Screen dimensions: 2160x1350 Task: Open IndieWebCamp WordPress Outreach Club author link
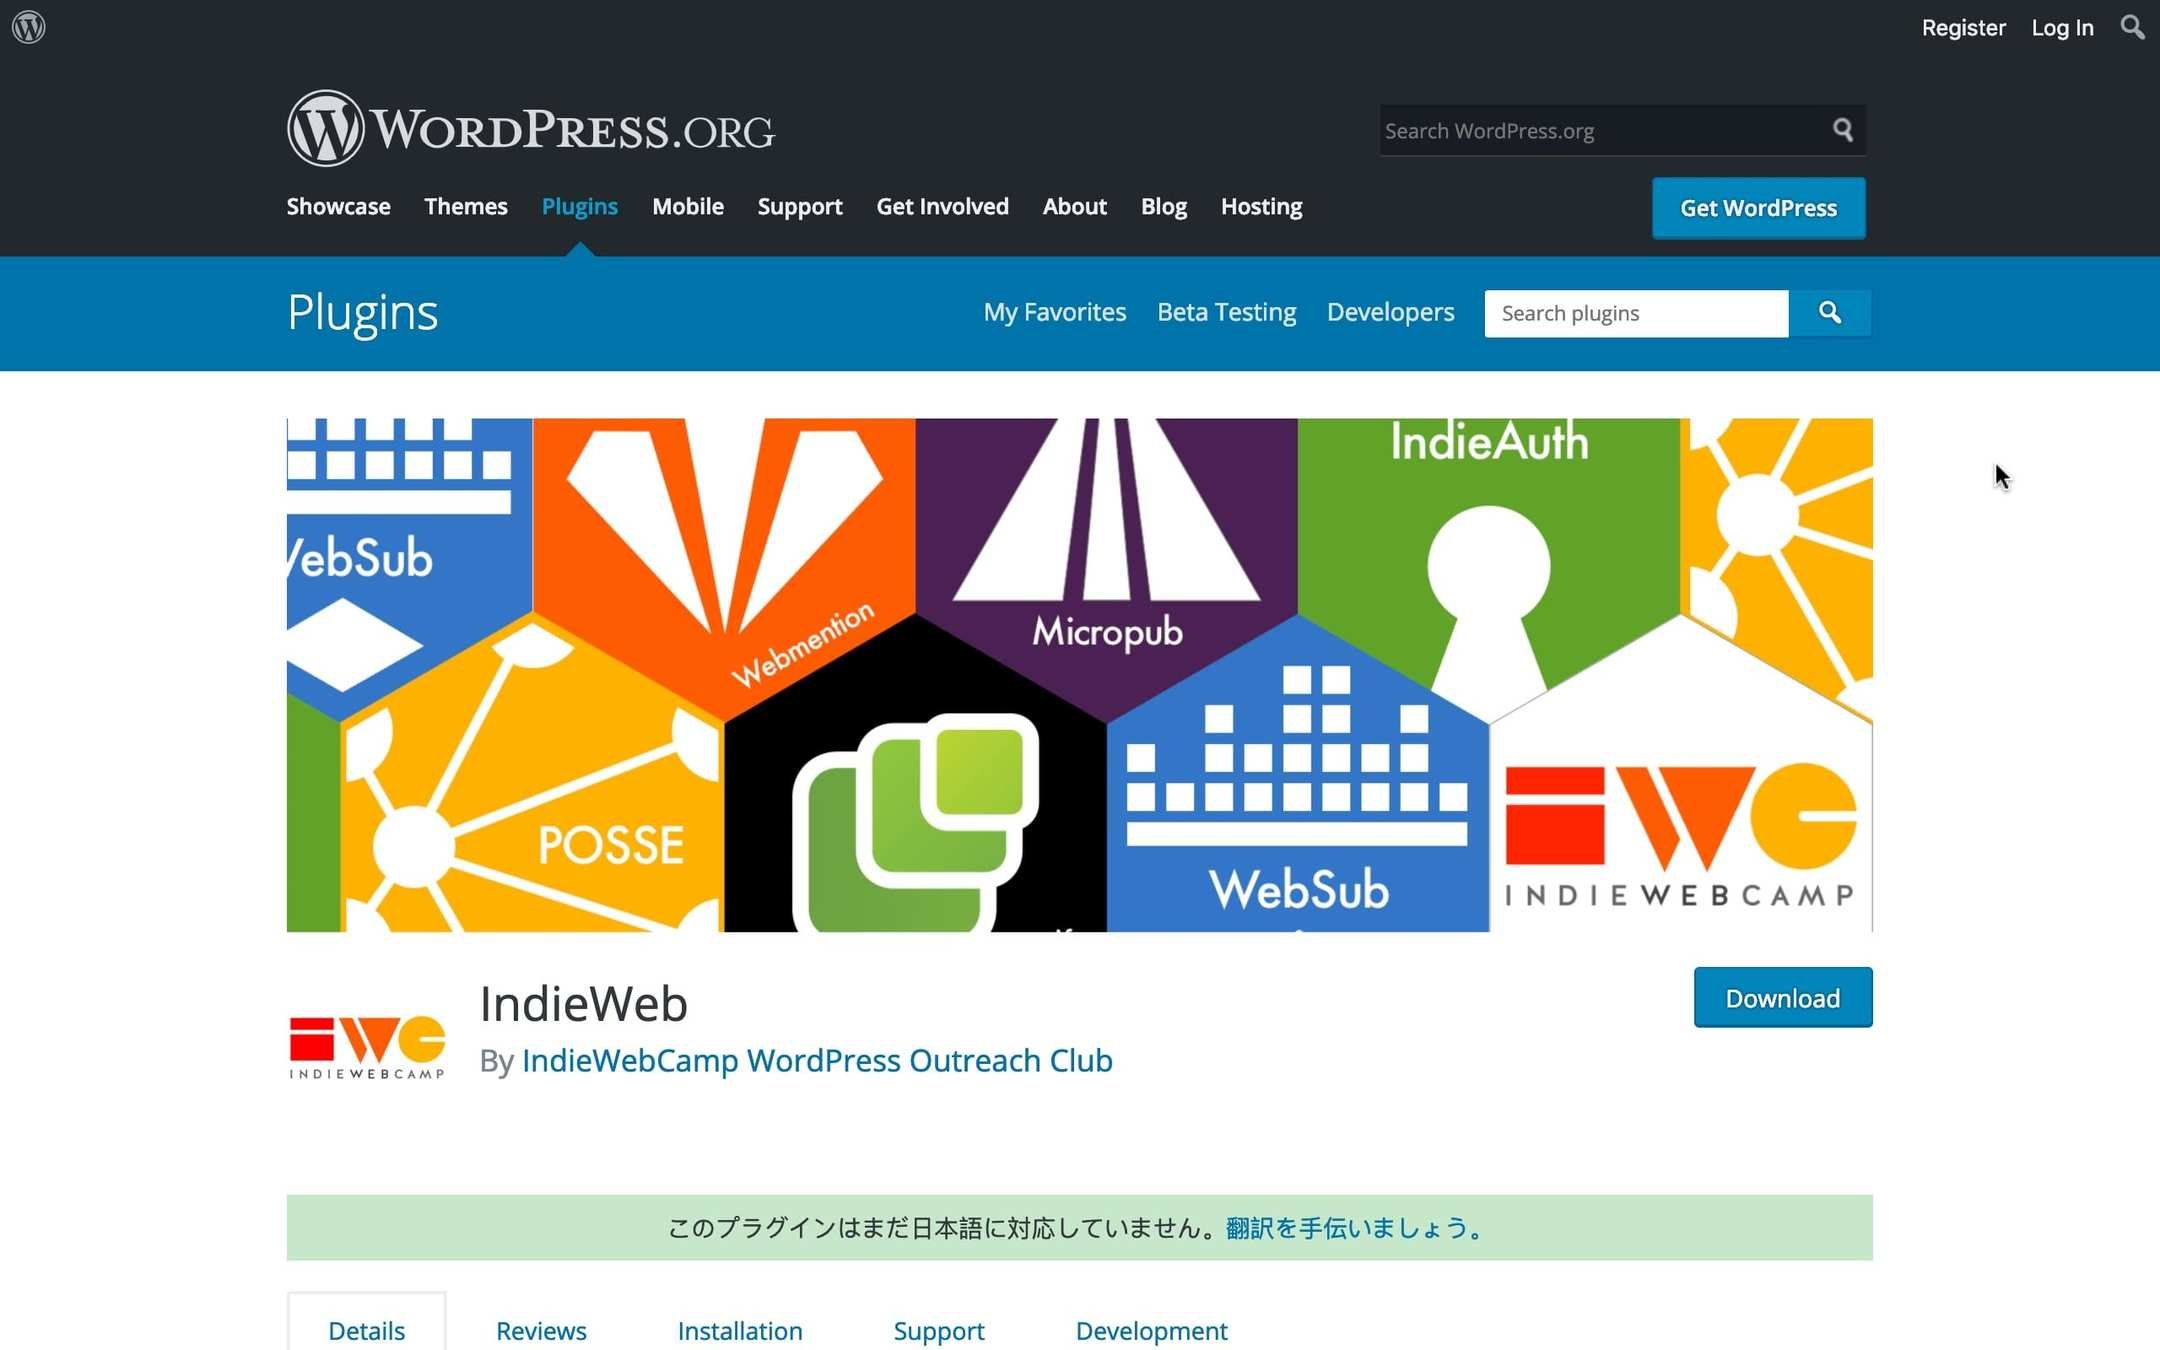816,1060
